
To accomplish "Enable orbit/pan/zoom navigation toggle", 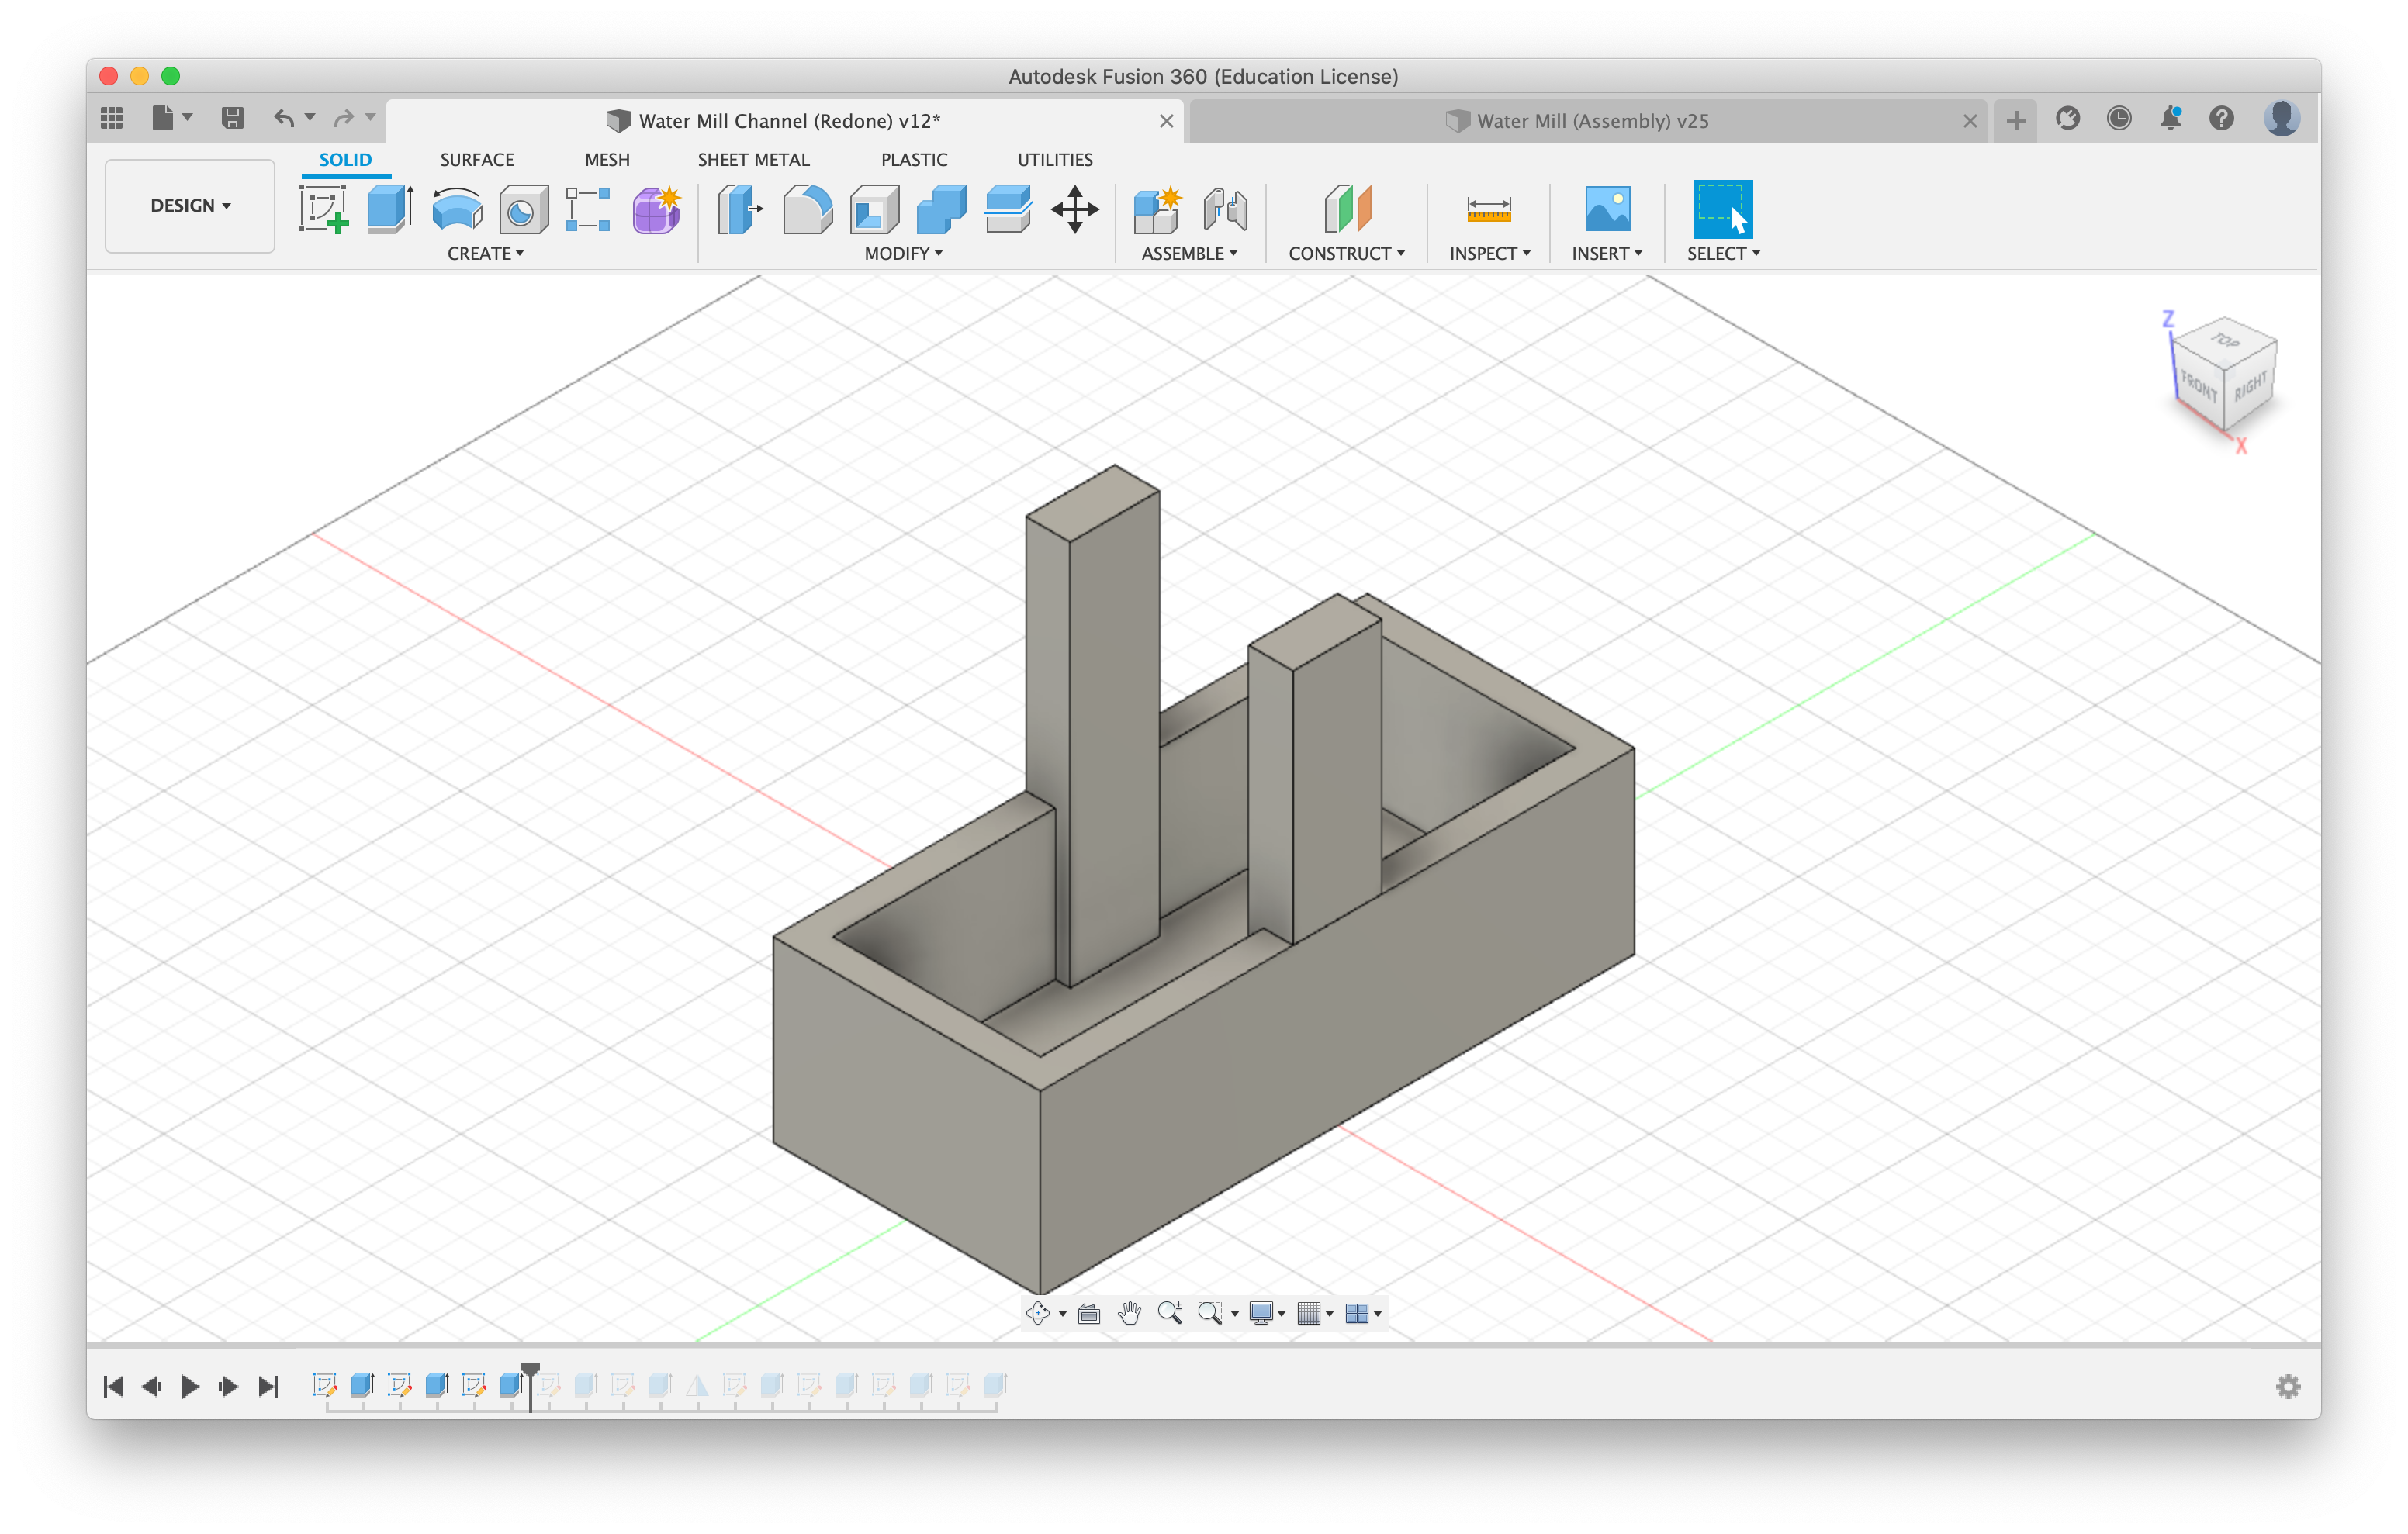I will tap(1041, 1313).
